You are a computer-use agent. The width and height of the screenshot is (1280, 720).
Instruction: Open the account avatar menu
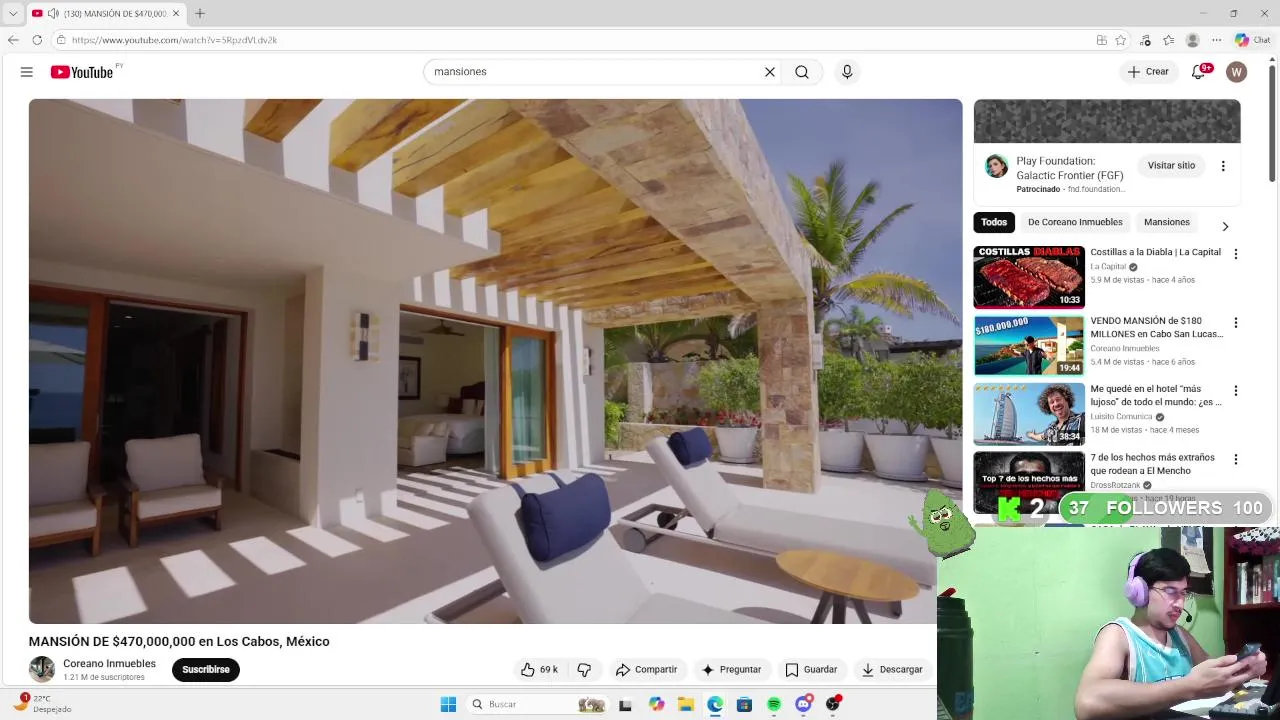coord(1237,72)
